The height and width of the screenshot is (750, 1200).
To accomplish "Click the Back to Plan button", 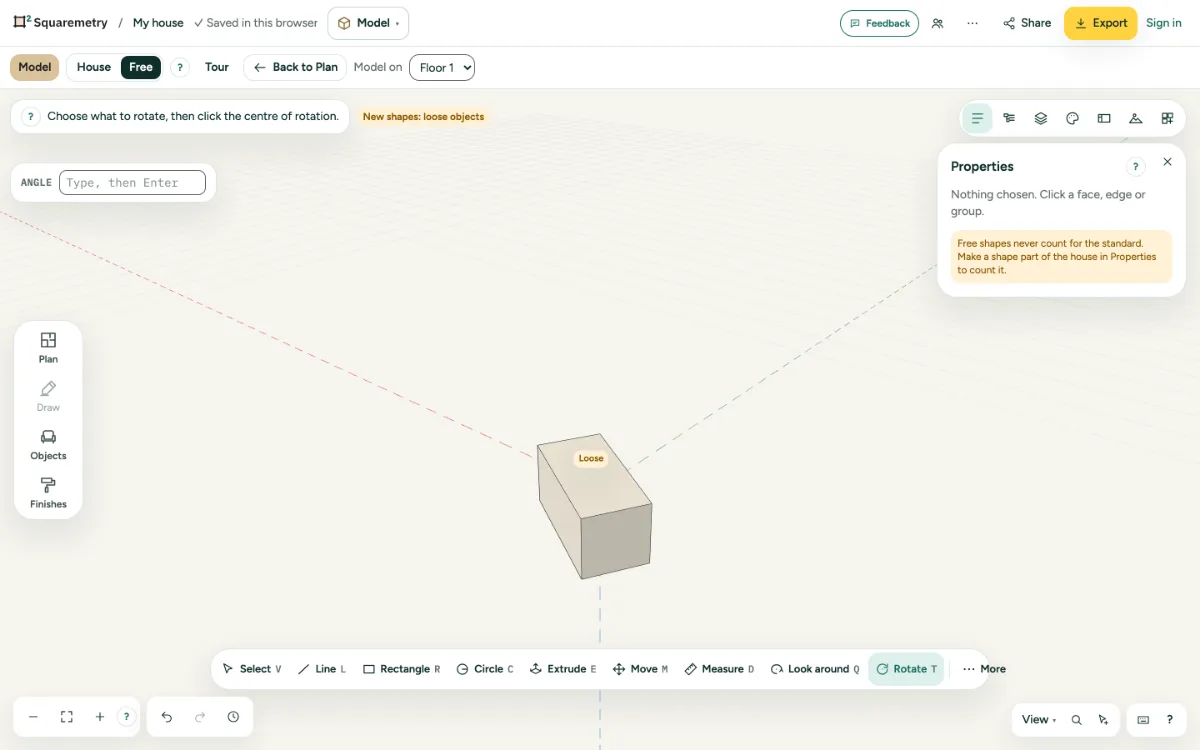I will [295, 67].
